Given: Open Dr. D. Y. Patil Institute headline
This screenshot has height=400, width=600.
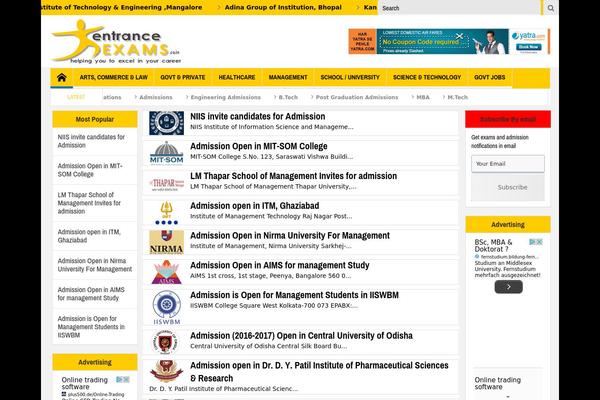Looking at the screenshot, I should pyautogui.click(x=319, y=372).
